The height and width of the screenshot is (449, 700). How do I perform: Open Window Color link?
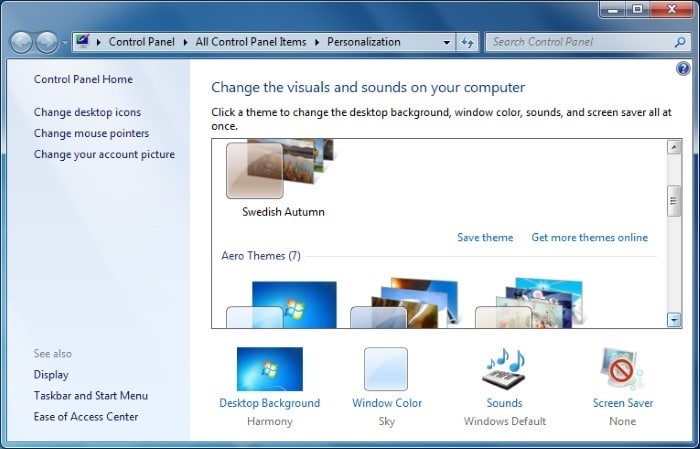[x=387, y=403]
